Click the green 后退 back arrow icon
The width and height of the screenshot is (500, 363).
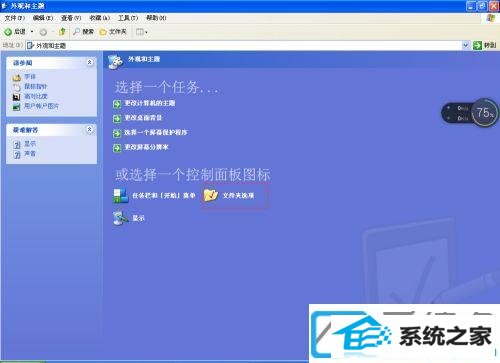pos(8,32)
